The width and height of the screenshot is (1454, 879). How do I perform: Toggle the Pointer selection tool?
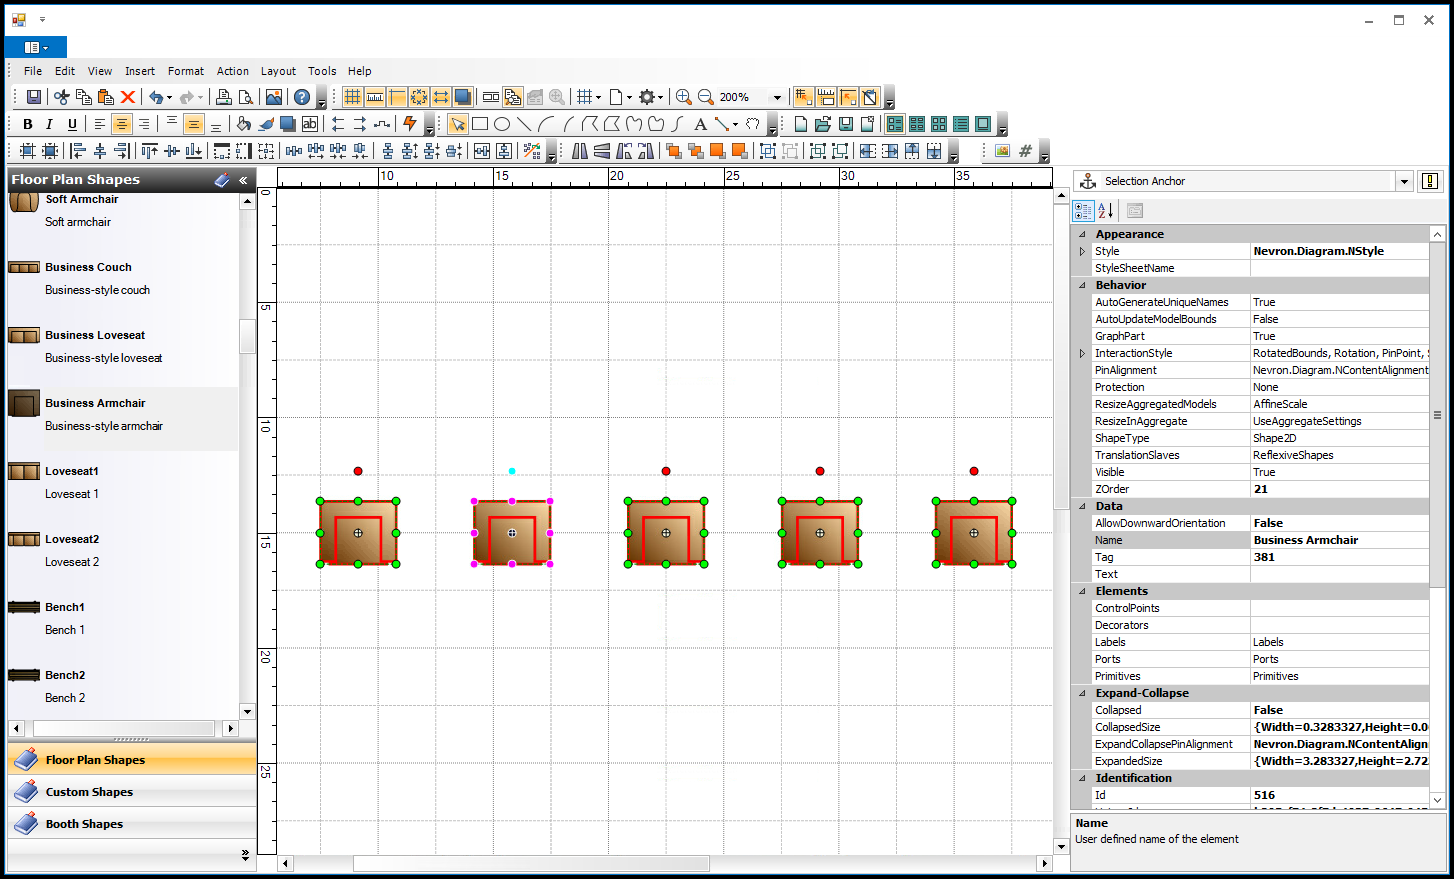click(x=458, y=124)
